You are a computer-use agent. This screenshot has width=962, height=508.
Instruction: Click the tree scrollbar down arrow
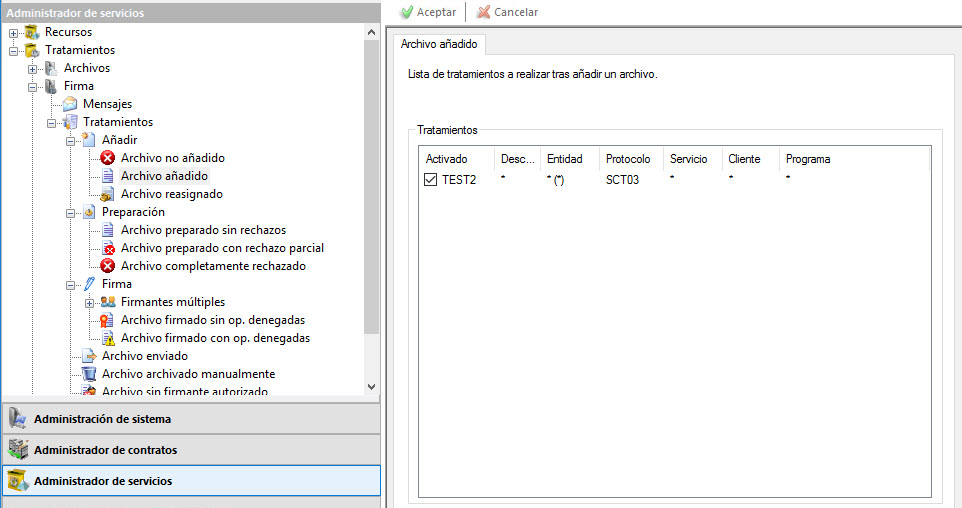click(372, 387)
